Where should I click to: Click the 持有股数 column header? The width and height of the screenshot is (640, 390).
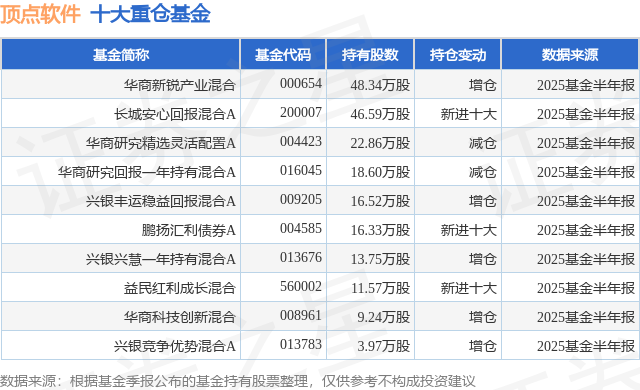point(370,55)
